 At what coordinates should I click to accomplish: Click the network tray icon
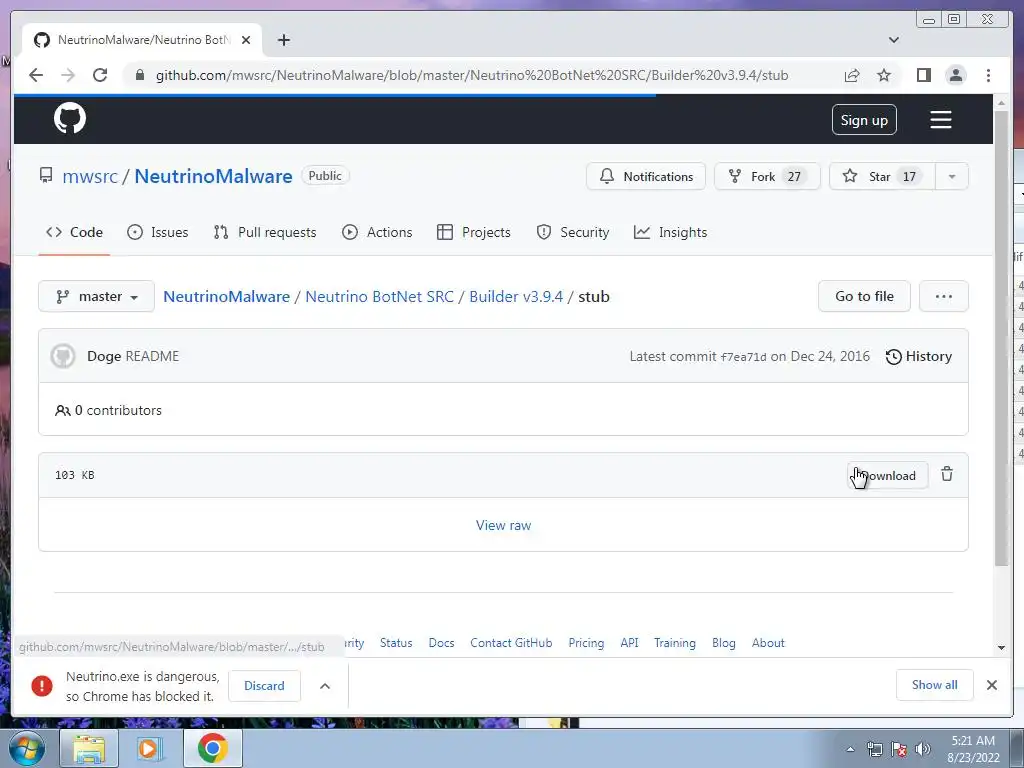point(874,749)
